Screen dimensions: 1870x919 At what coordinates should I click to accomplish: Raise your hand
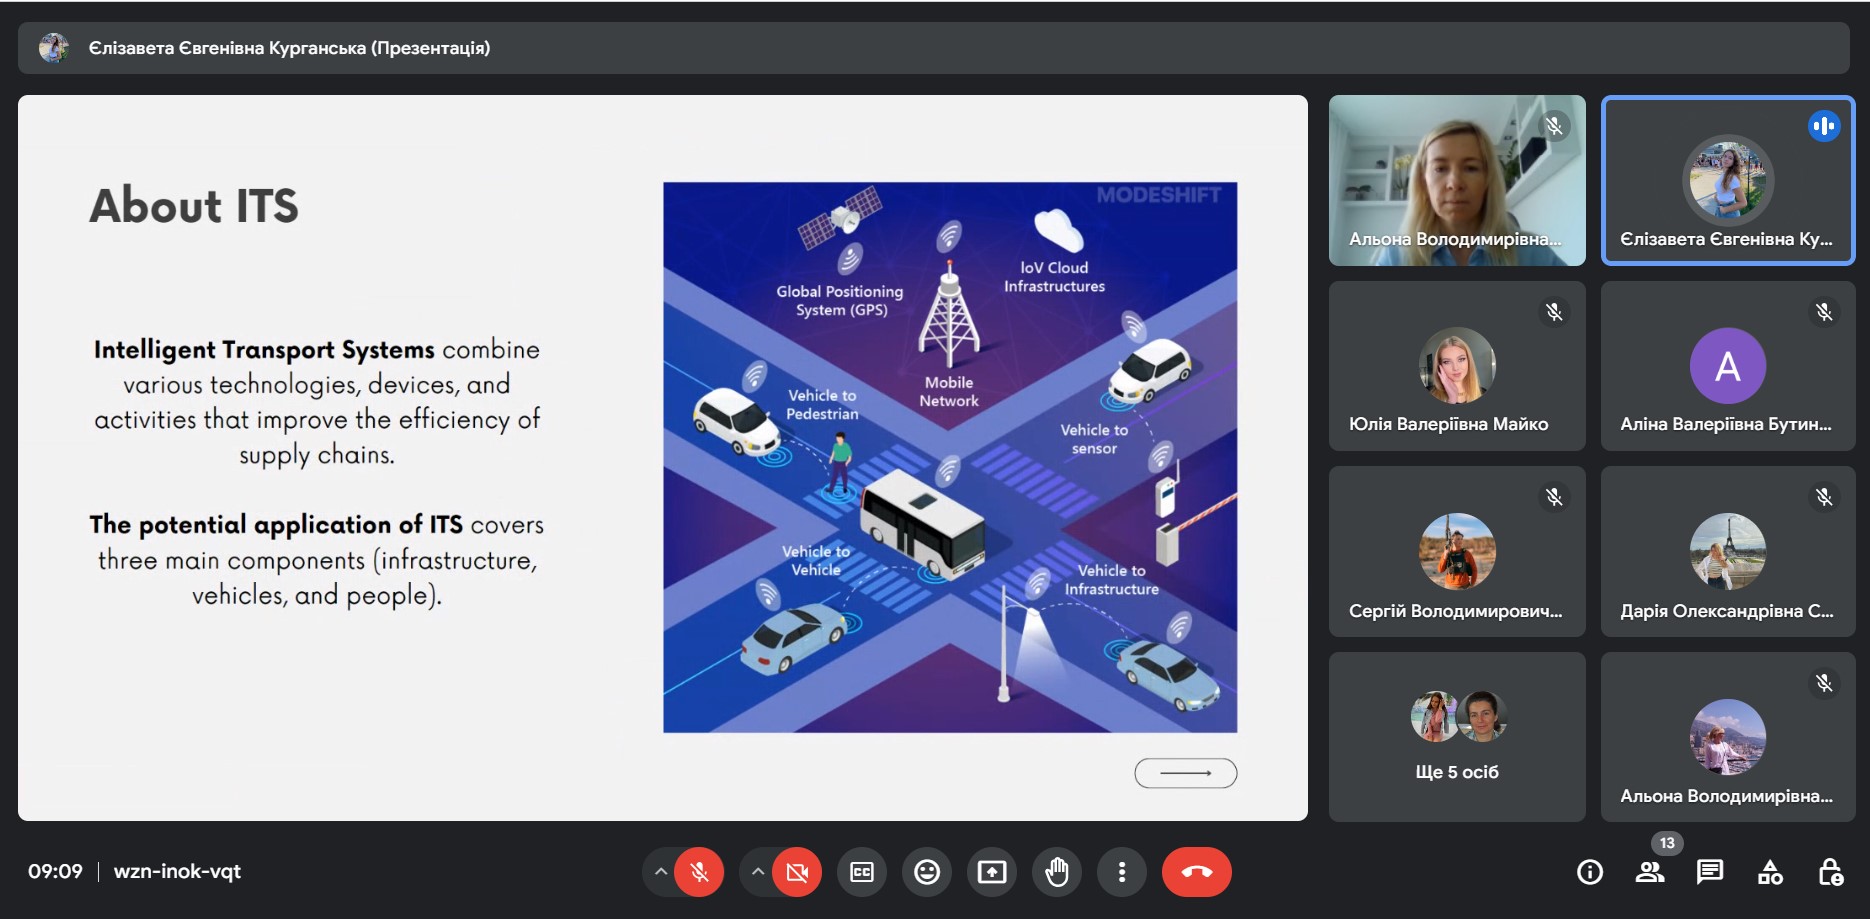(1057, 872)
